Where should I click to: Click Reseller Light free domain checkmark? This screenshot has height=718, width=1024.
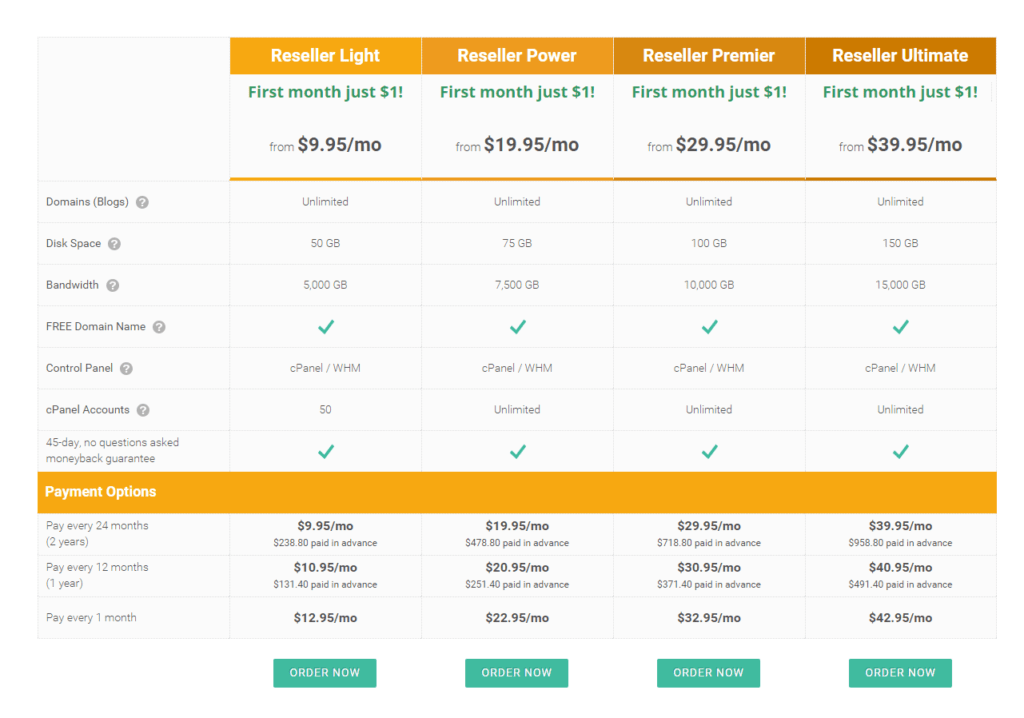click(326, 327)
